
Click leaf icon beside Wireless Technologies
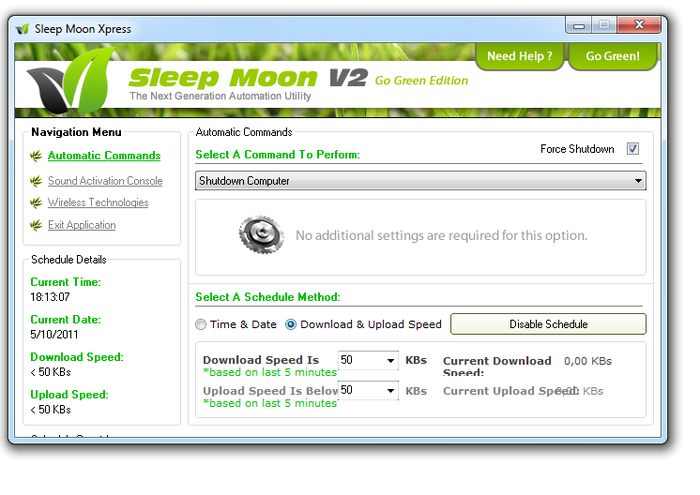36,203
